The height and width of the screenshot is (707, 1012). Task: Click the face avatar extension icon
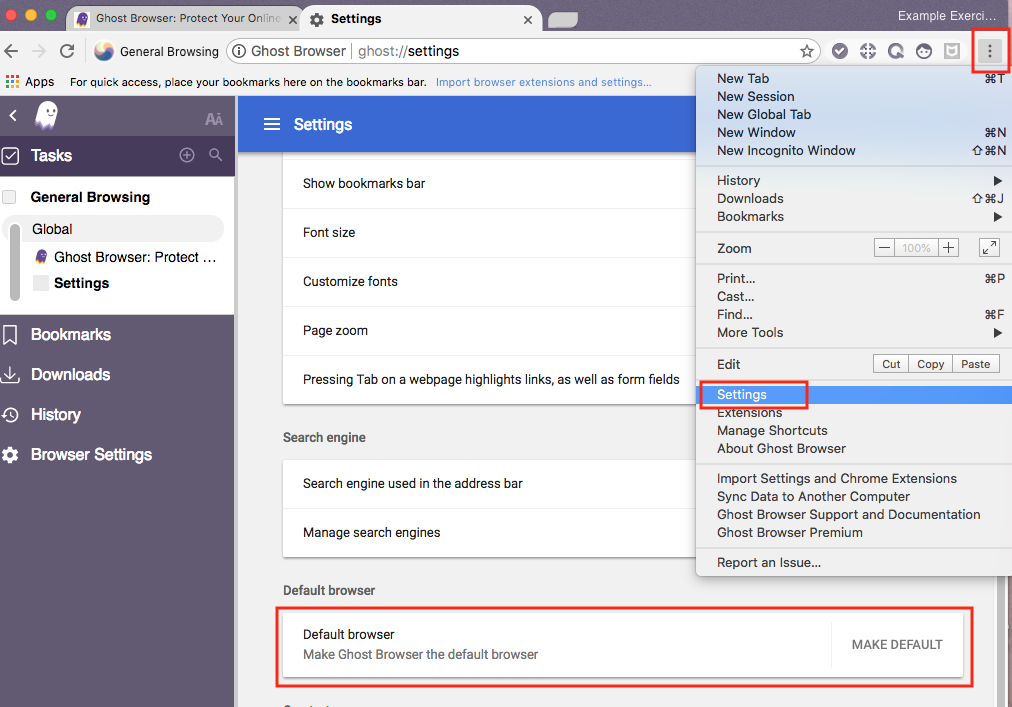pos(924,51)
